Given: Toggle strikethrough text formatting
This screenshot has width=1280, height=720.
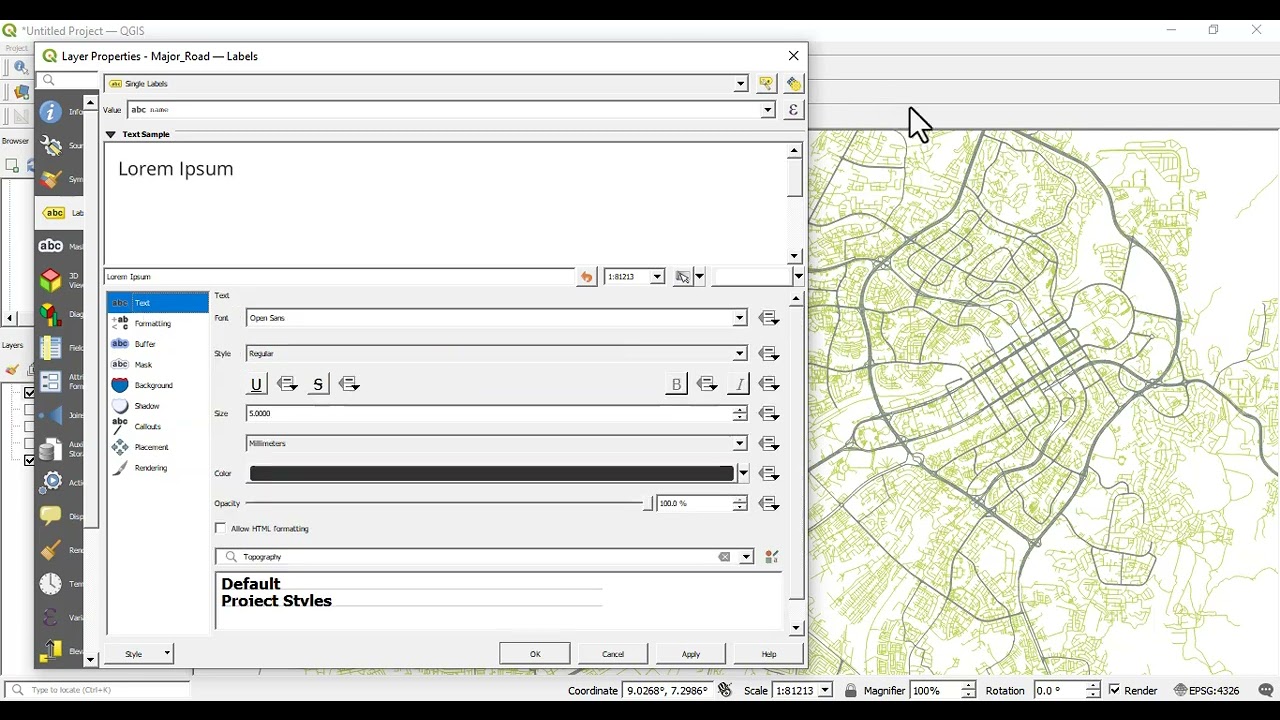Looking at the screenshot, I should (318, 384).
